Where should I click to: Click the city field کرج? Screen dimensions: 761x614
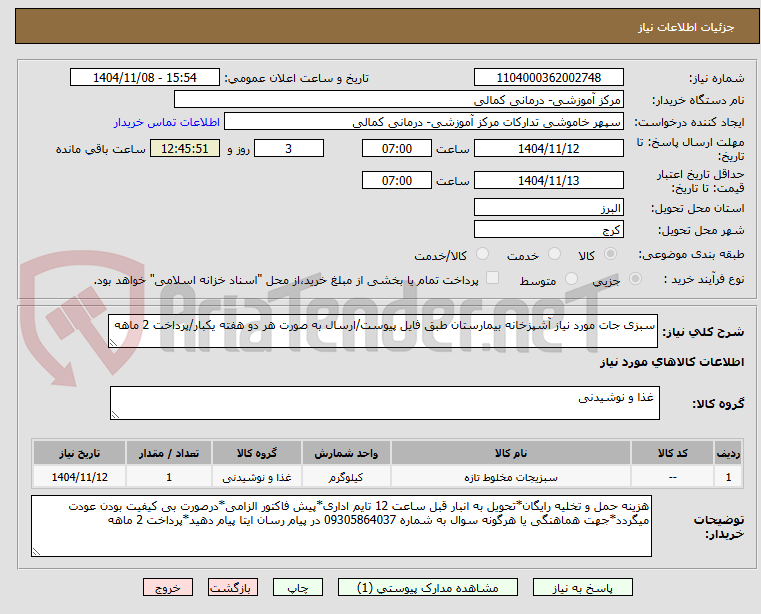click(x=548, y=230)
